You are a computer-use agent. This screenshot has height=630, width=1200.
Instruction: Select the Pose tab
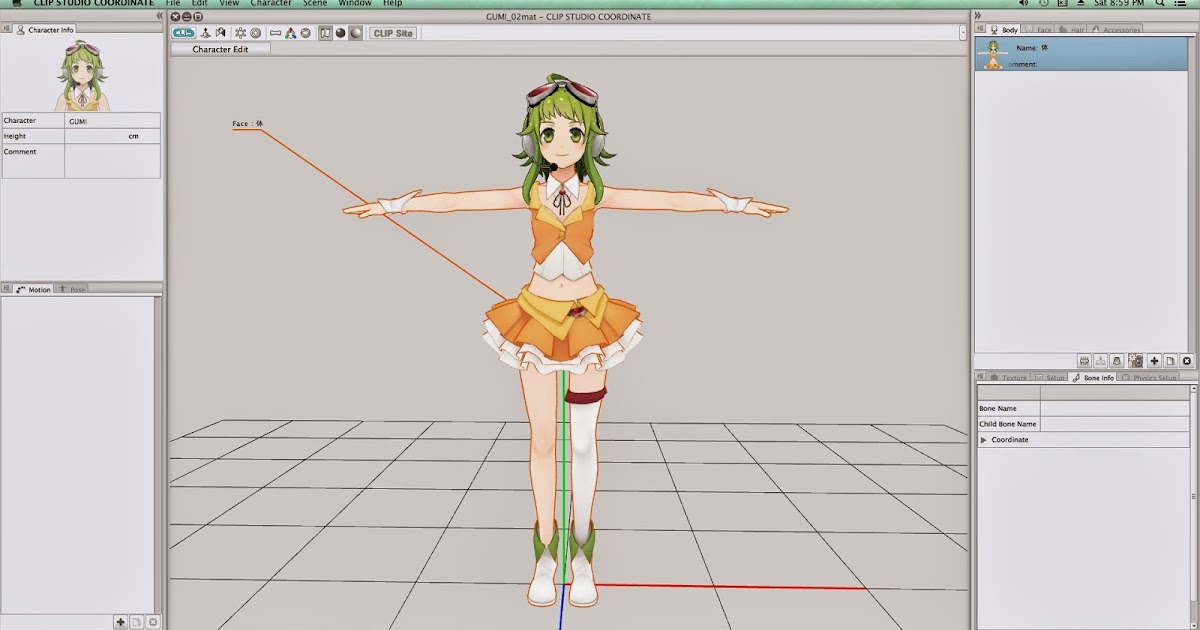tap(73, 289)
